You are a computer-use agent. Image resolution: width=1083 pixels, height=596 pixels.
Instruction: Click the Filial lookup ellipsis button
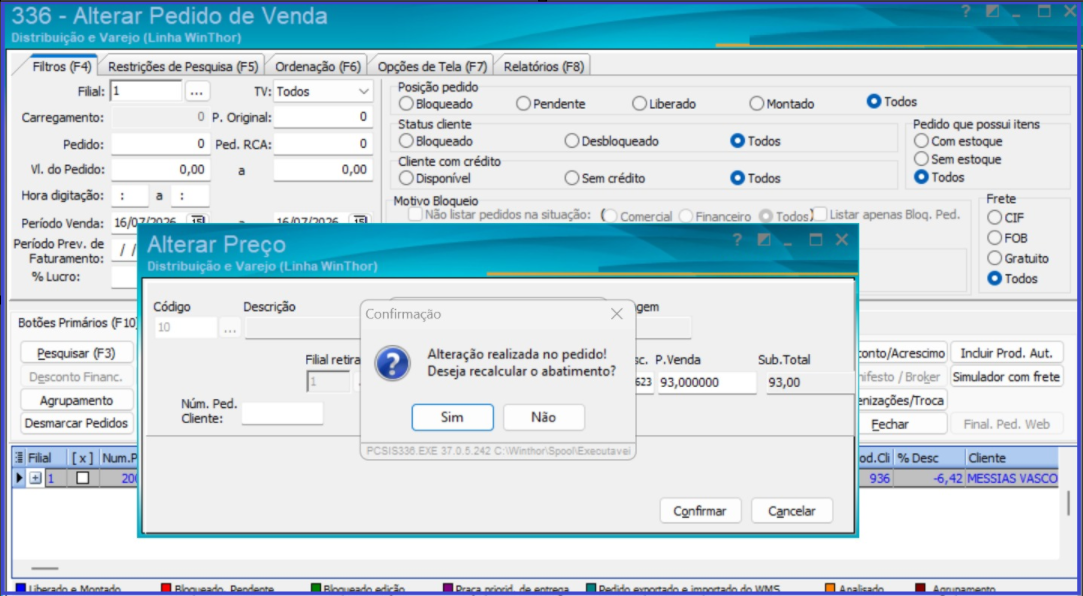(x=197, y=90)
